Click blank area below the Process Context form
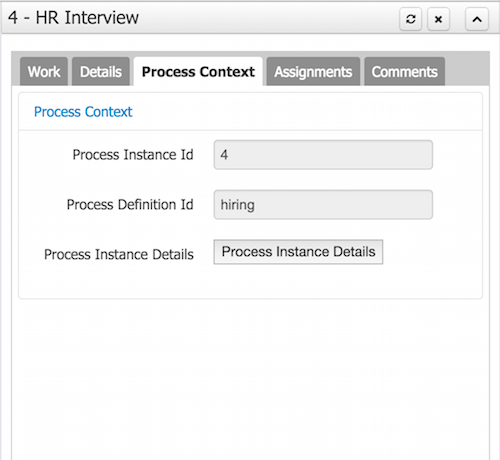The width and height of the screenshot is (500, 460). (250, 377)
